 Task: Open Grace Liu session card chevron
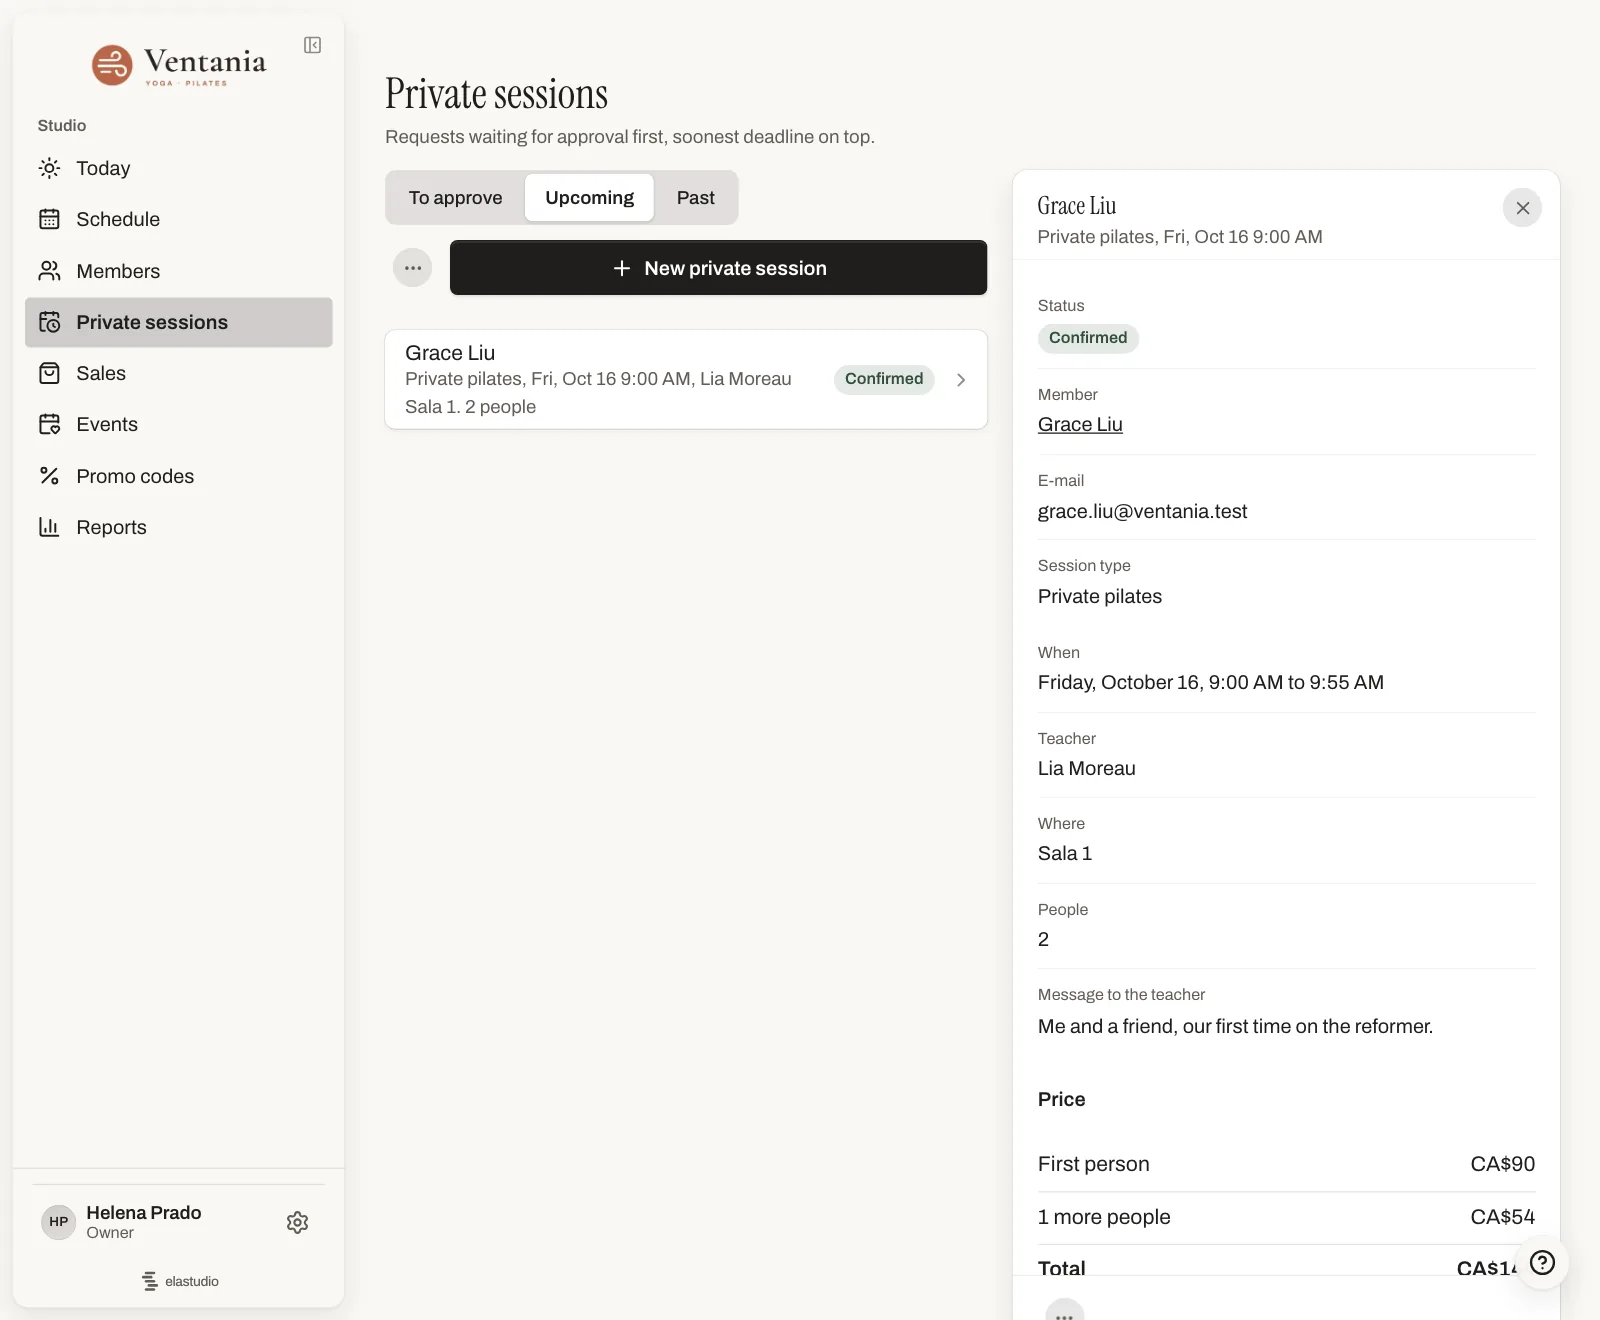click(x=961, y=380)
